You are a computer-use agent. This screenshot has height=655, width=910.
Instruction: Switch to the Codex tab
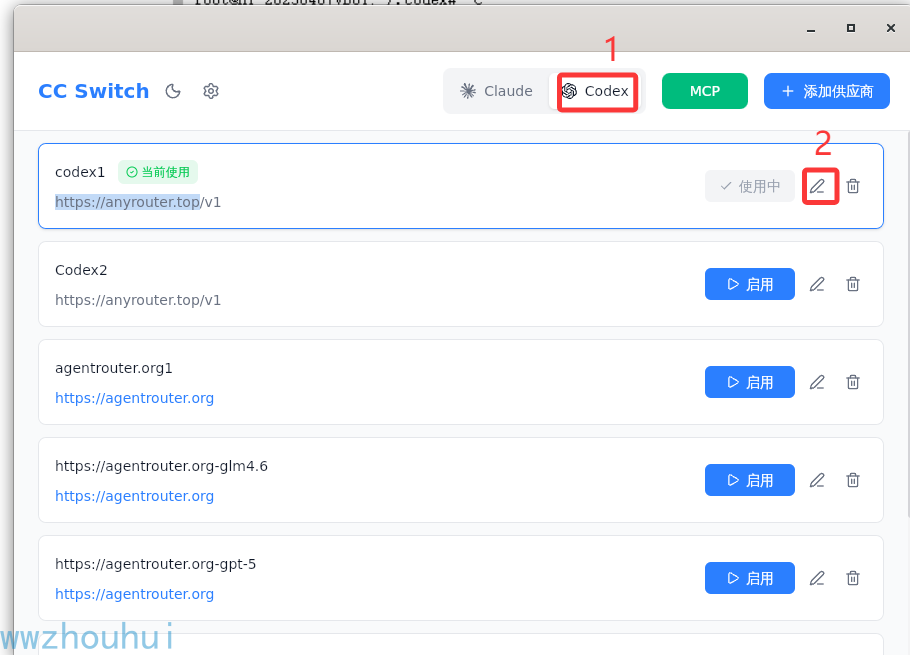click(x=595, y=91)
